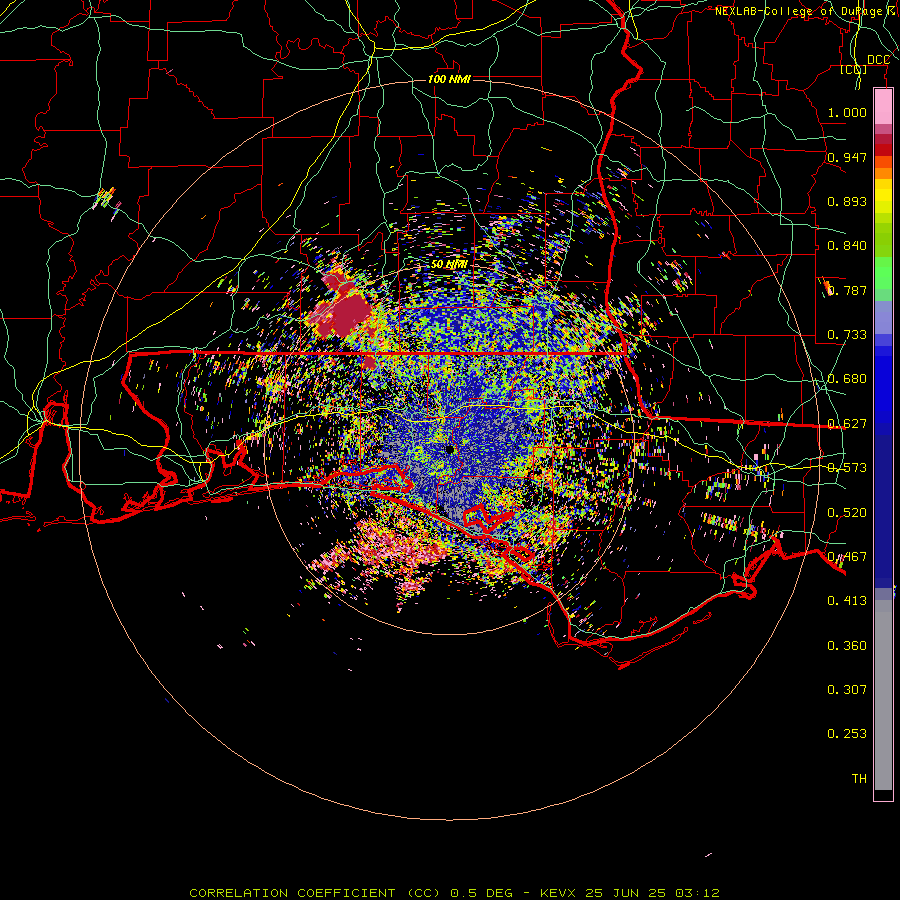The image size is (900, 900).
Task: Click the 0.787 value on the color scale
Action: pyautogui.click(x=847, y=290)
